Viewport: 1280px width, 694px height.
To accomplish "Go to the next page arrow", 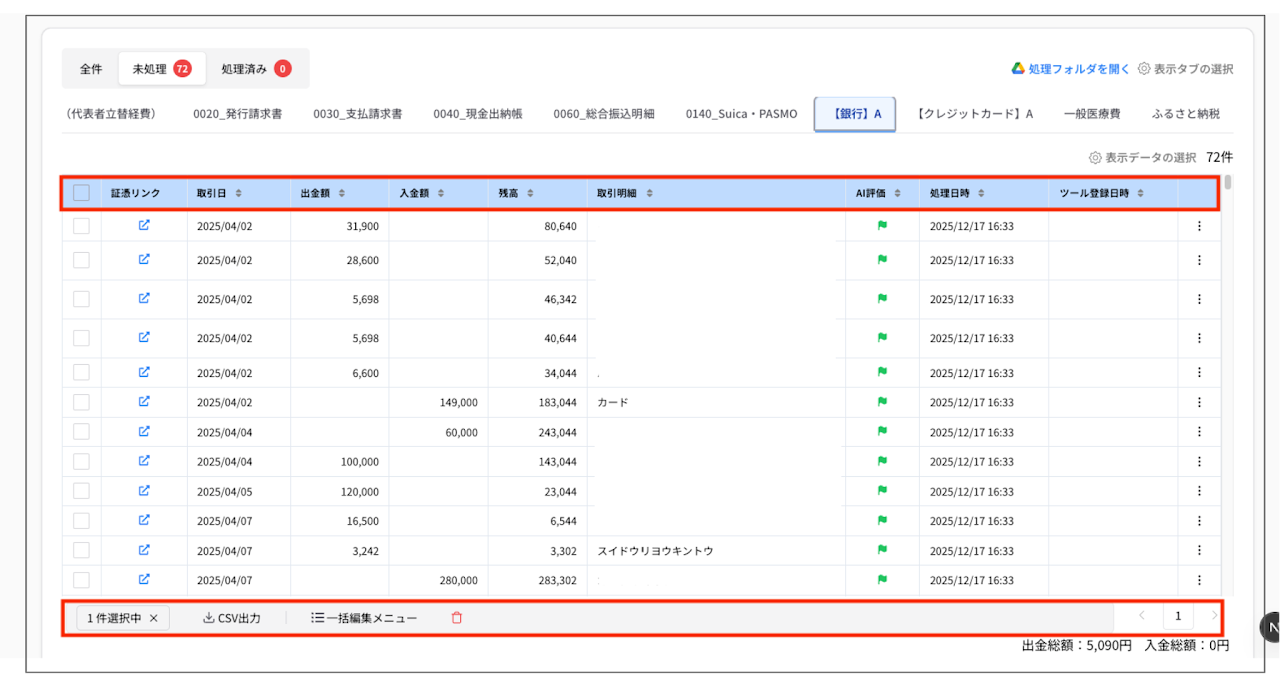I will (1215, 616).
